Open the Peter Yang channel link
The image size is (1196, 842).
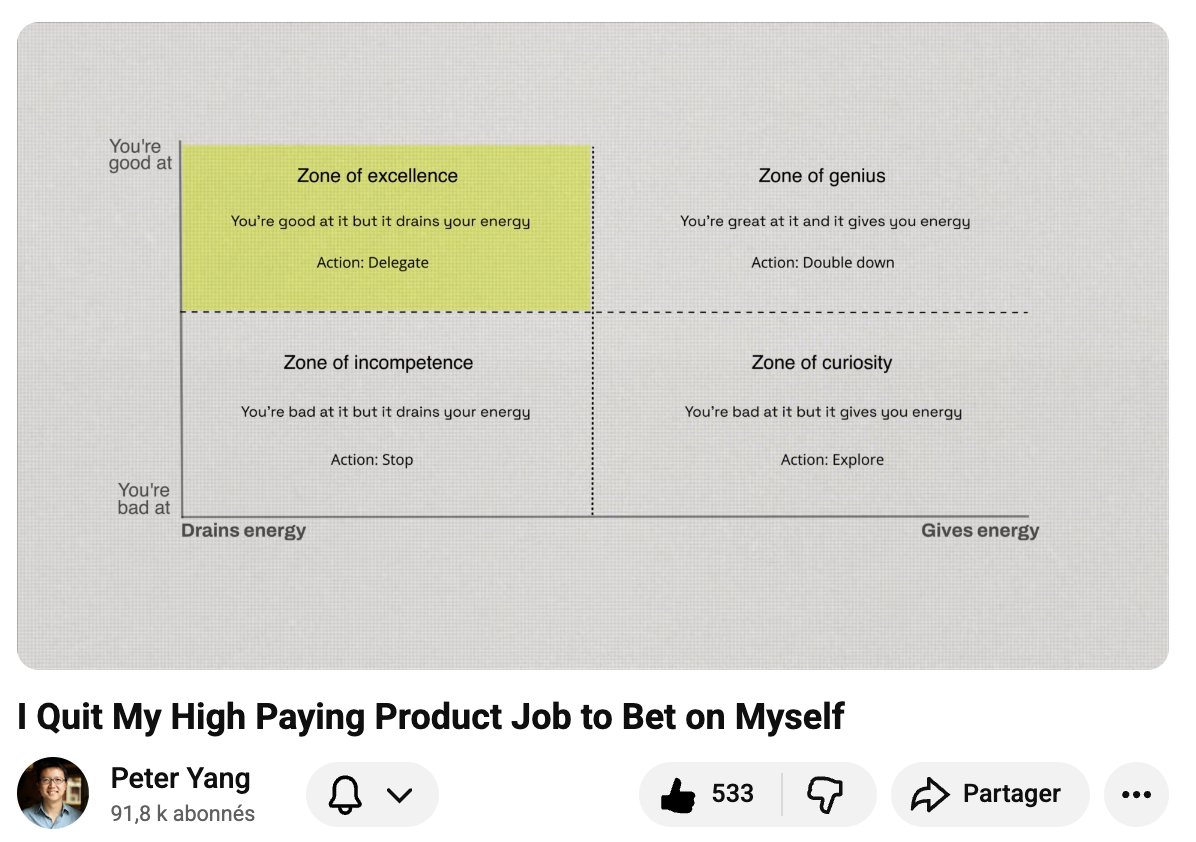tap(180, 779)
